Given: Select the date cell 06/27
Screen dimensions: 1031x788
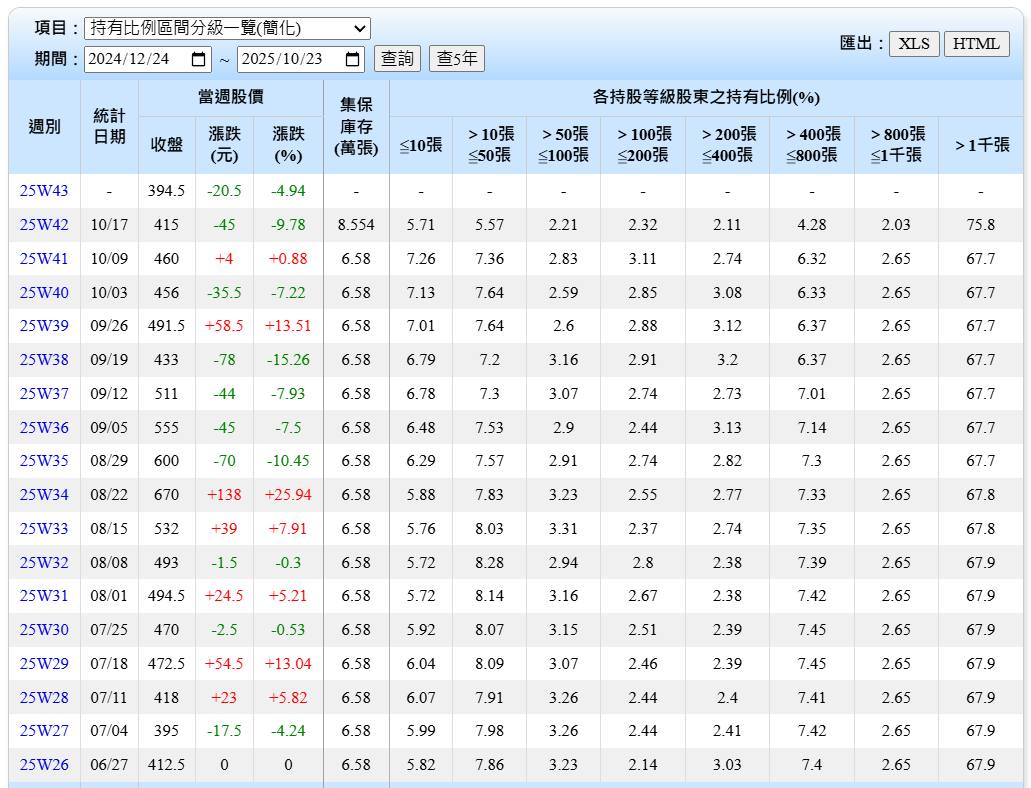Looking at the screenshot, I should pos(109,765).
